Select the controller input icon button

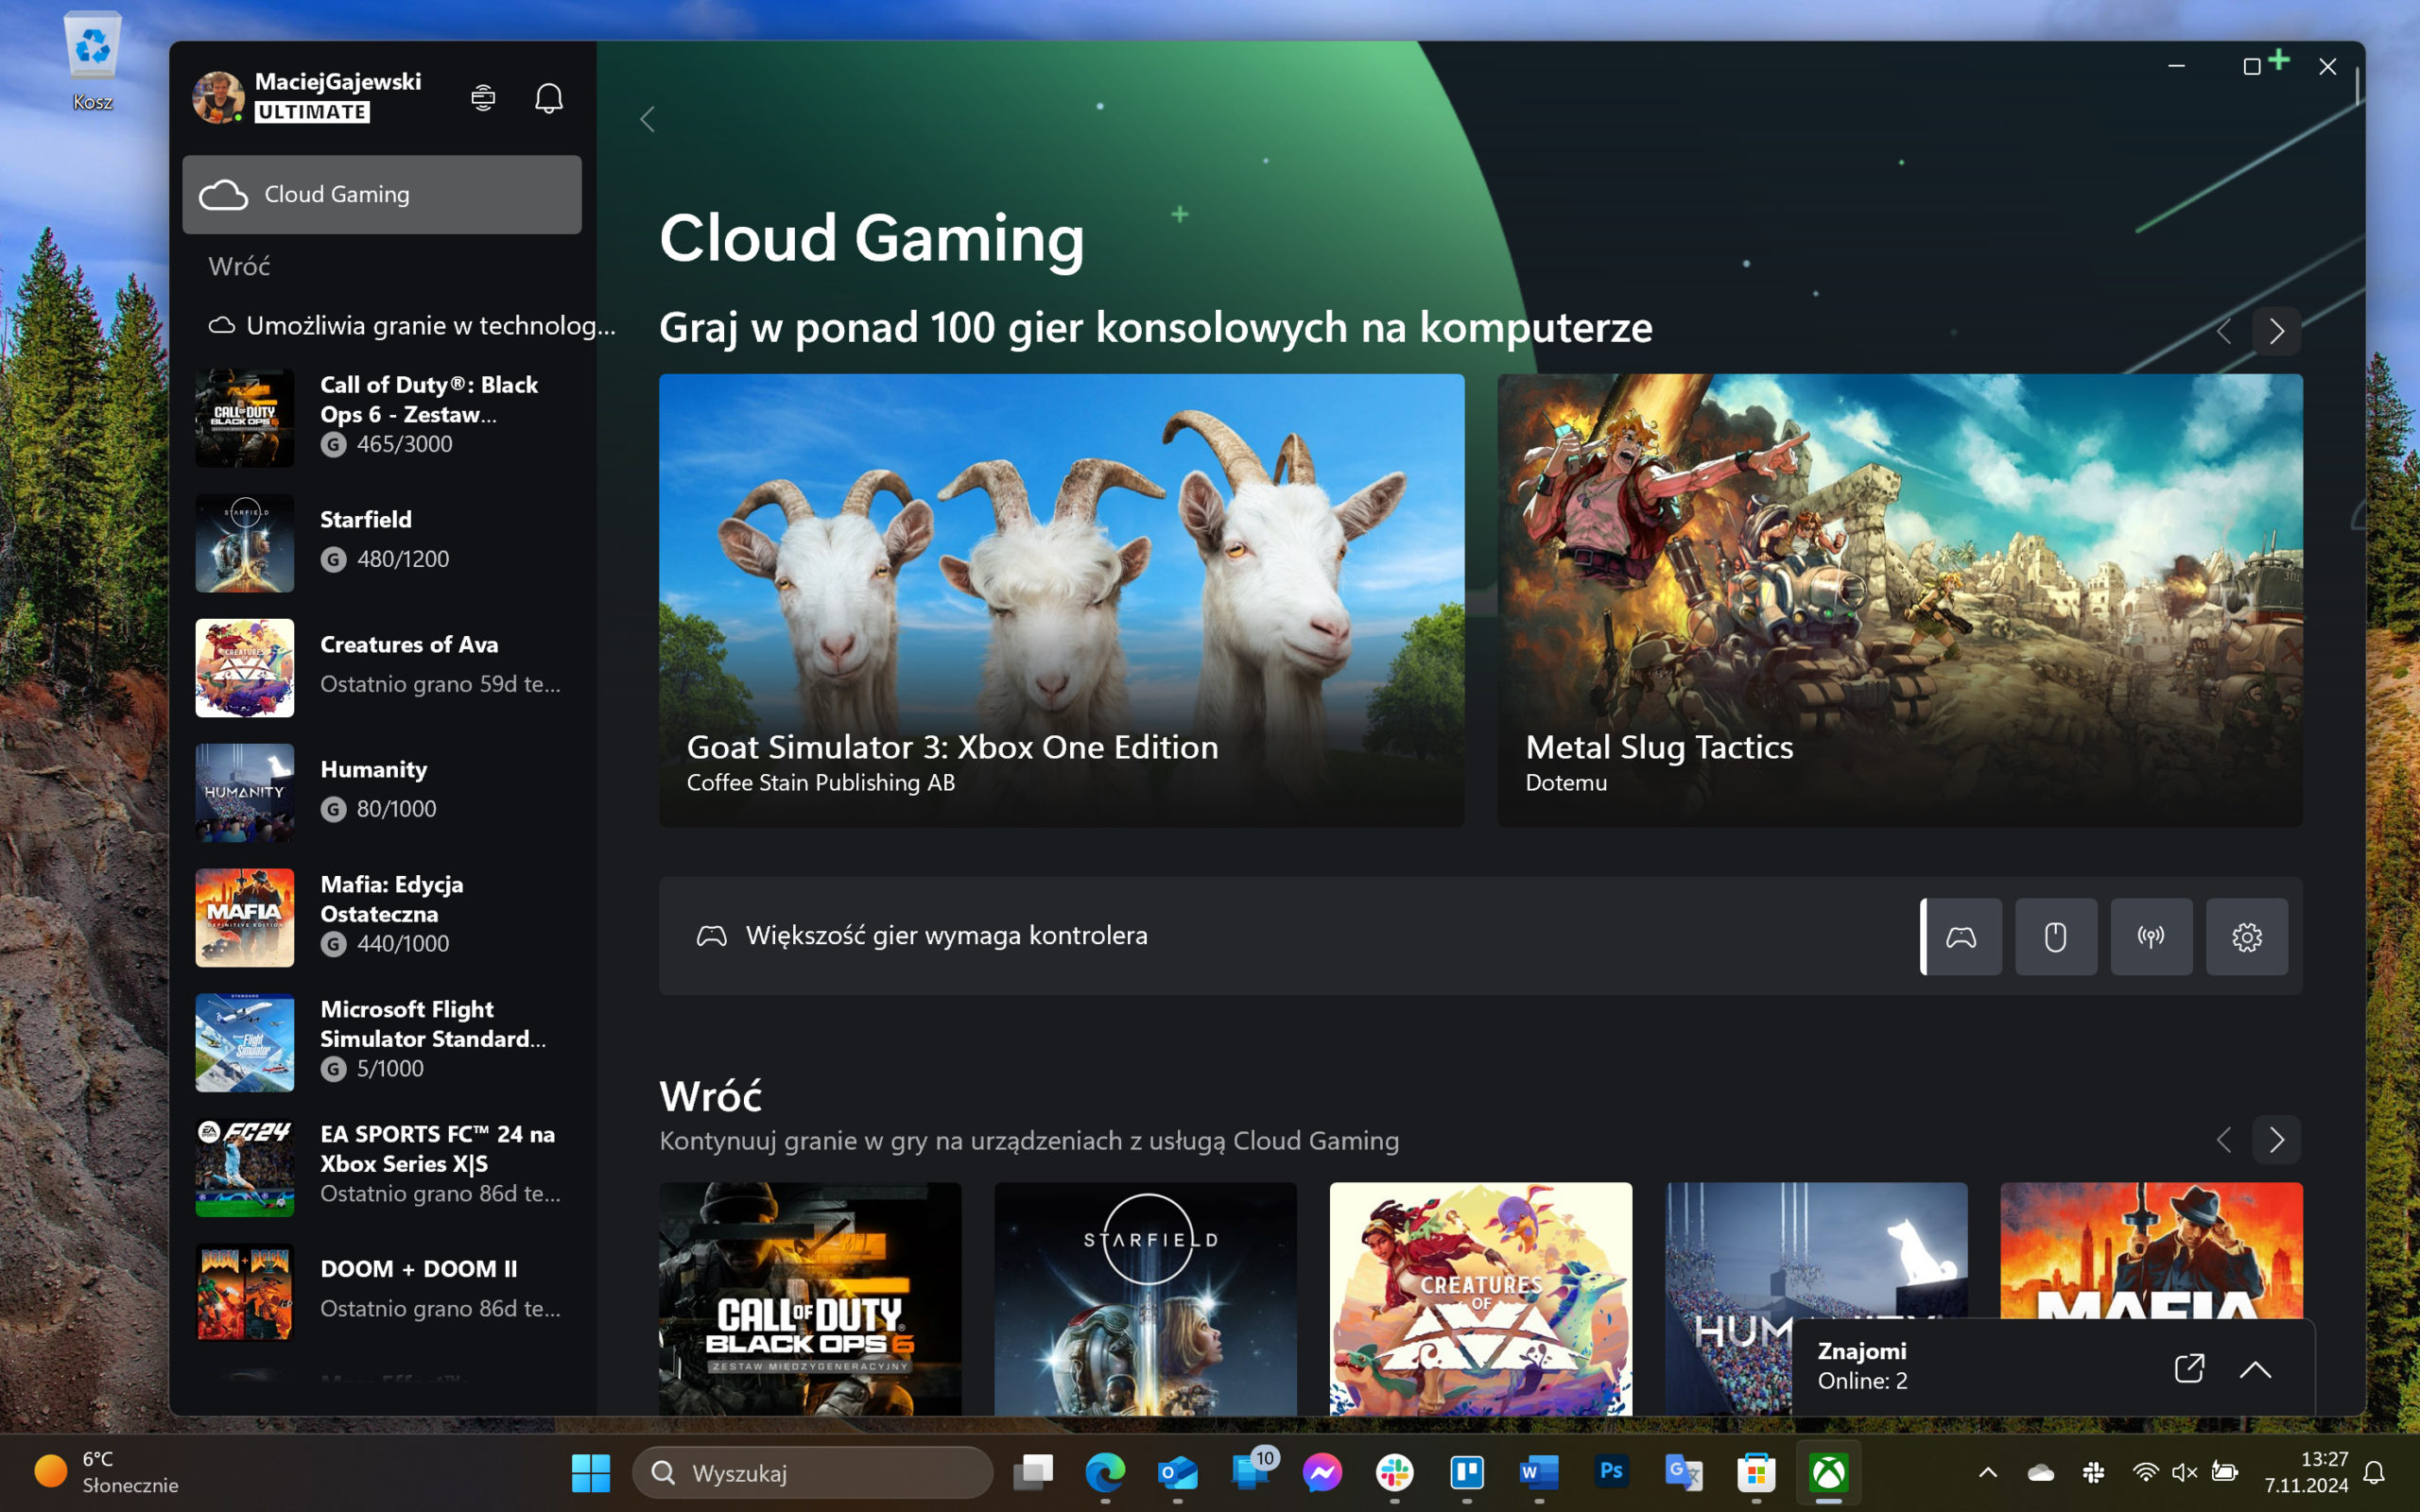[1961, 936]
